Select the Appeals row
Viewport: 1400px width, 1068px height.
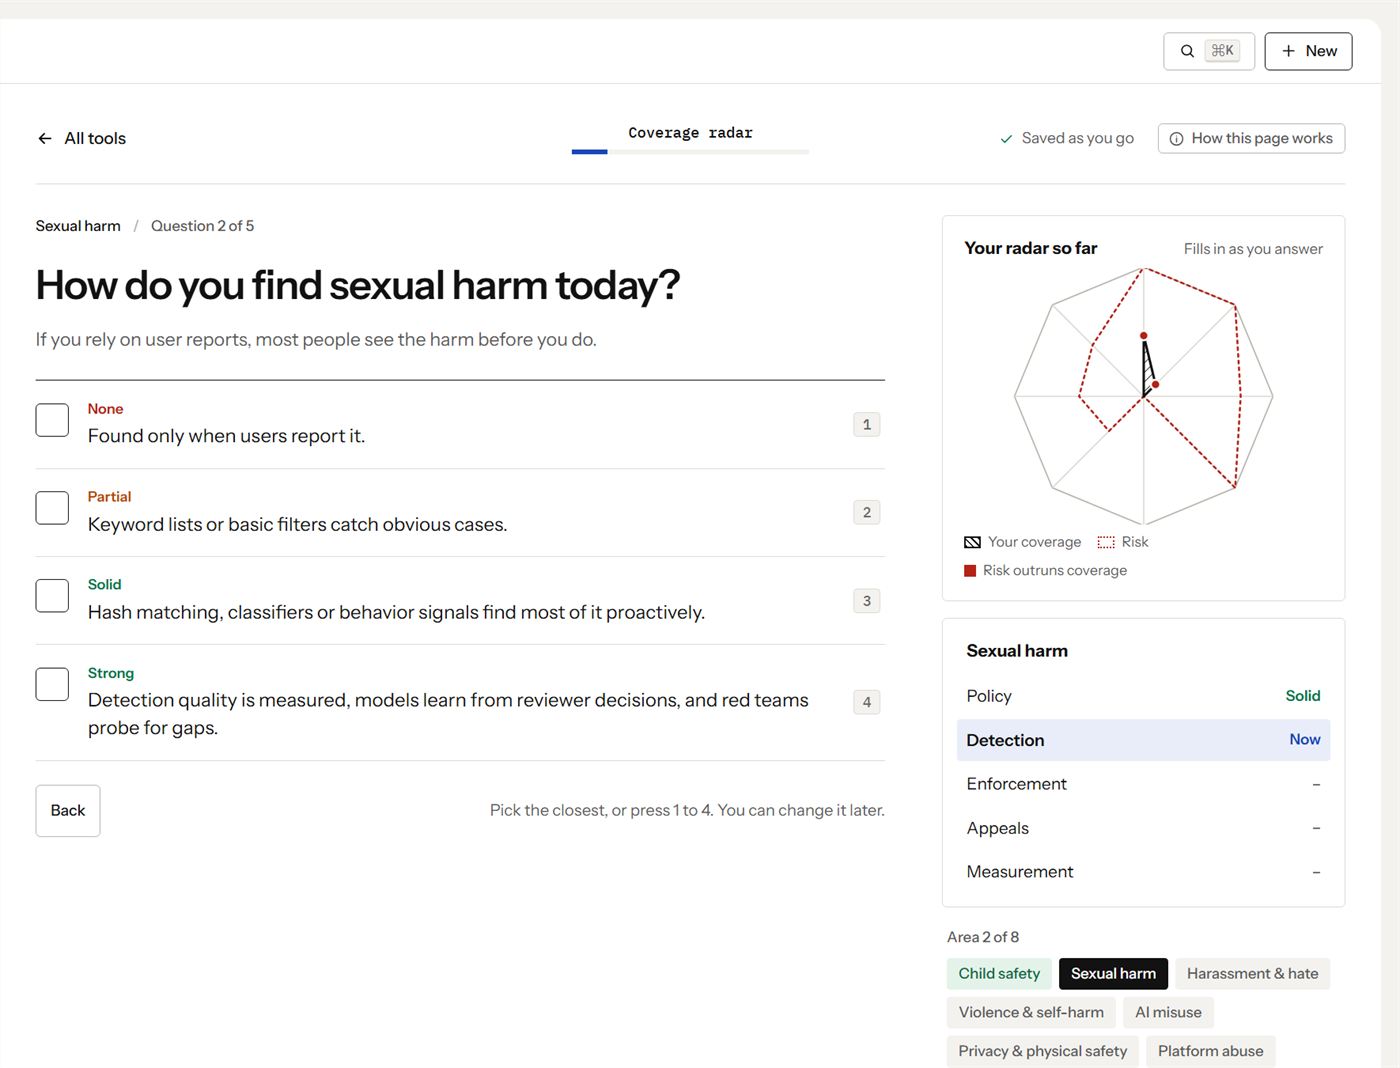tap(1143, 828)
